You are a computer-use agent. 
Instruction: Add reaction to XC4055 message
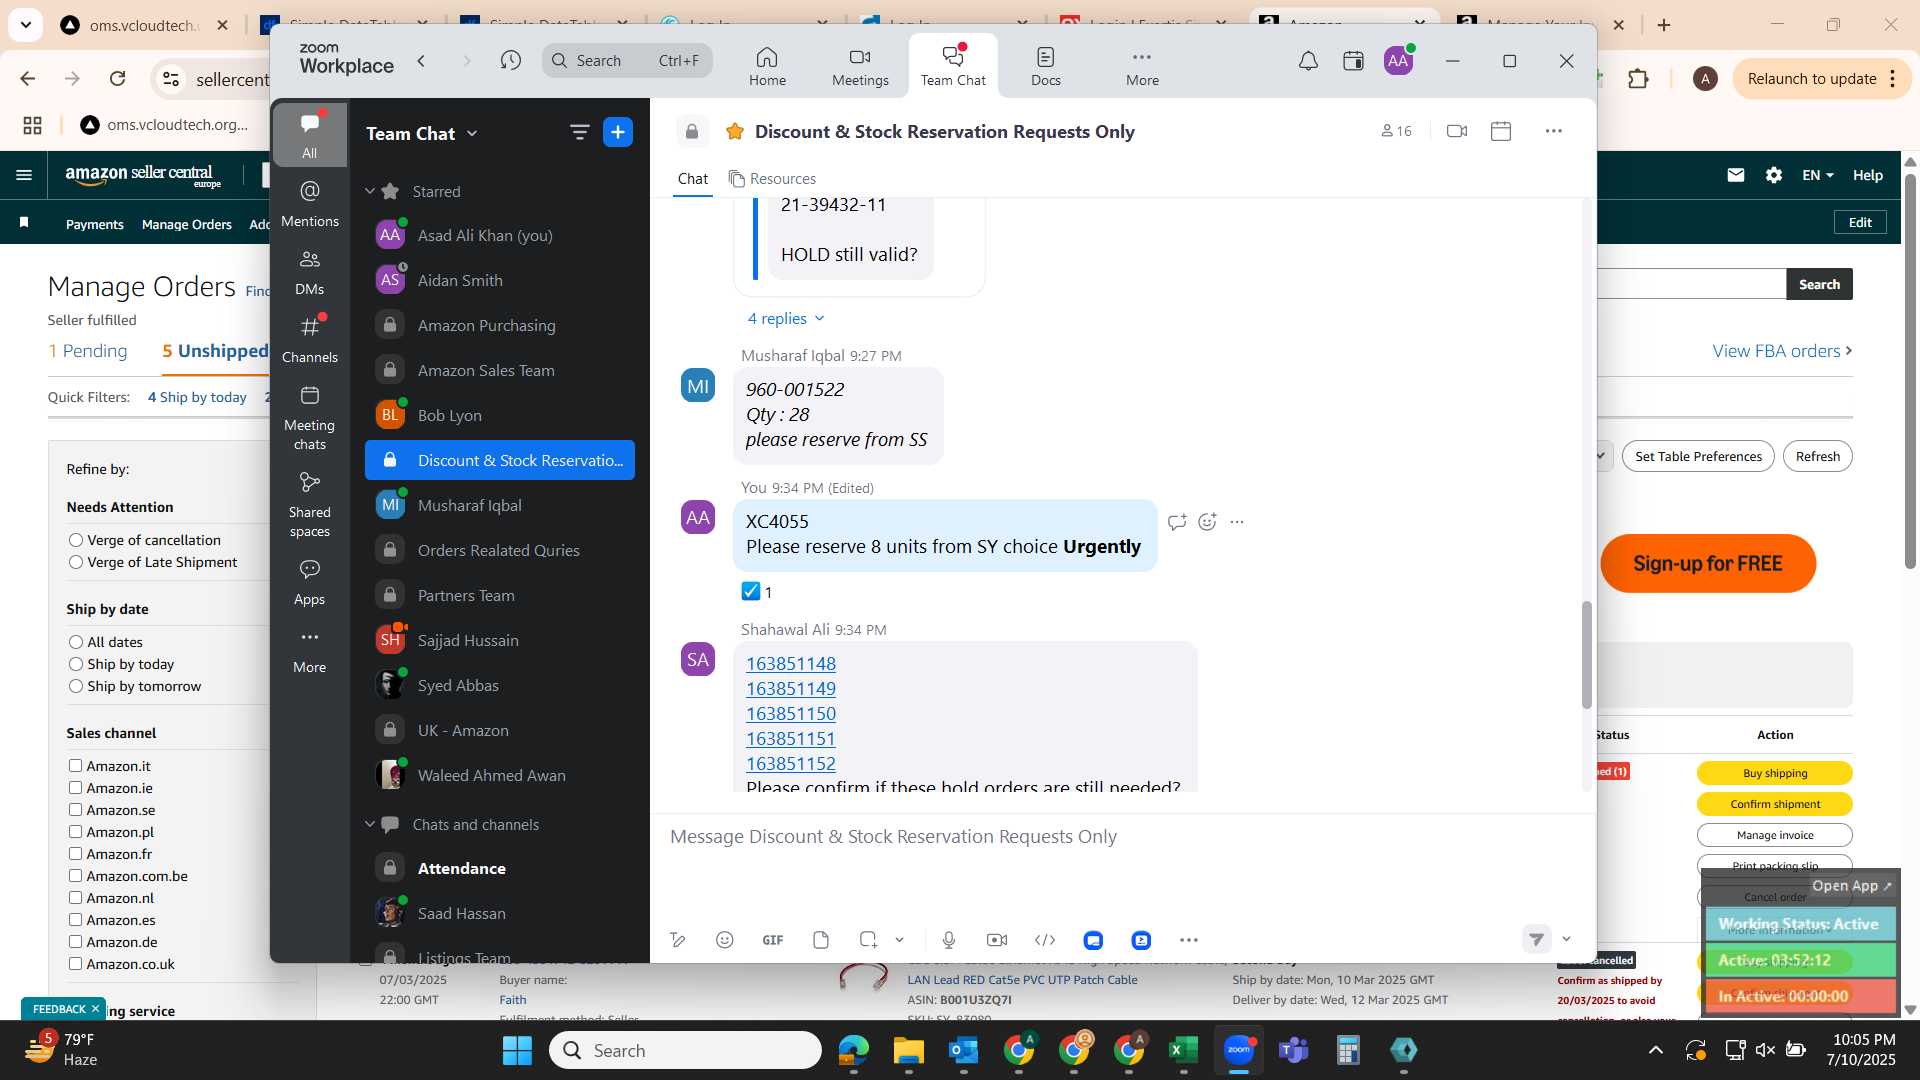pos(1207,521)
